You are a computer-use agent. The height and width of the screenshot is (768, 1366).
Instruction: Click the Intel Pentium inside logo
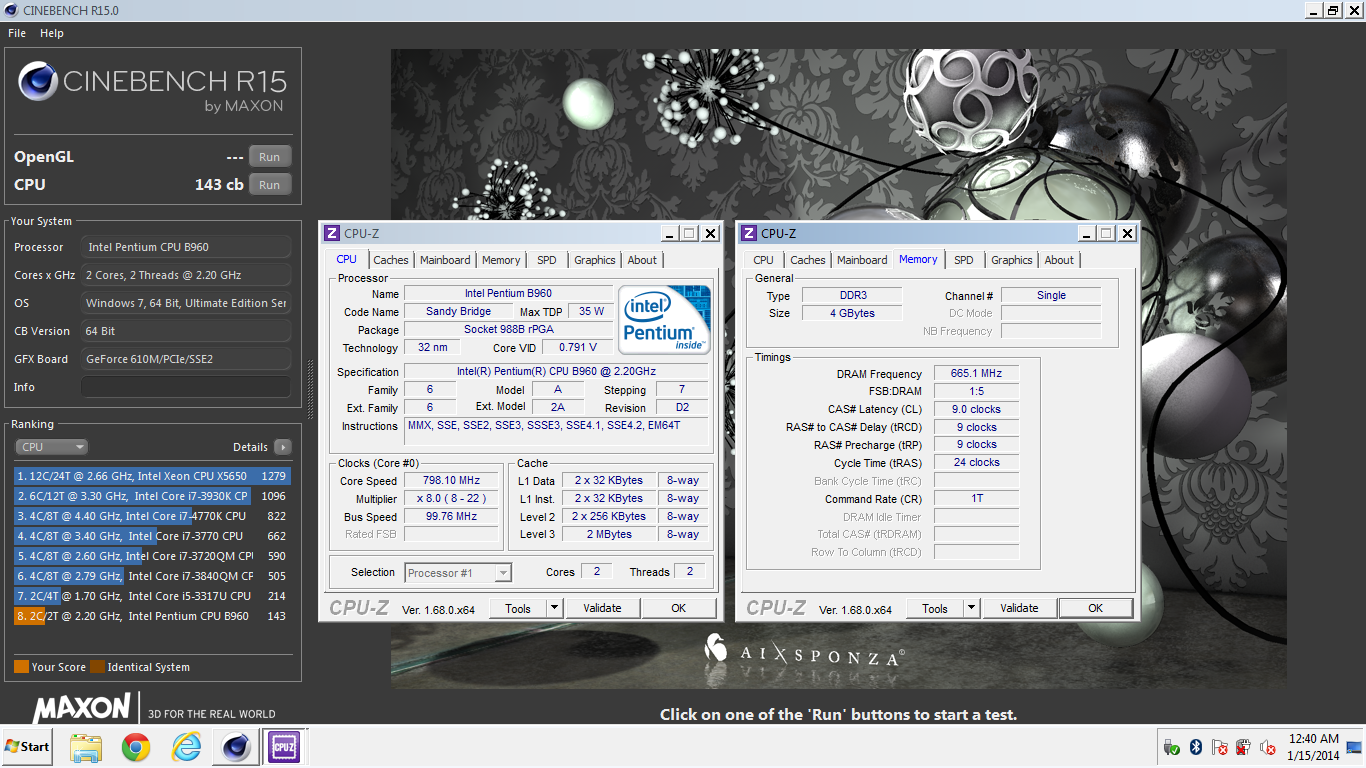664,319
